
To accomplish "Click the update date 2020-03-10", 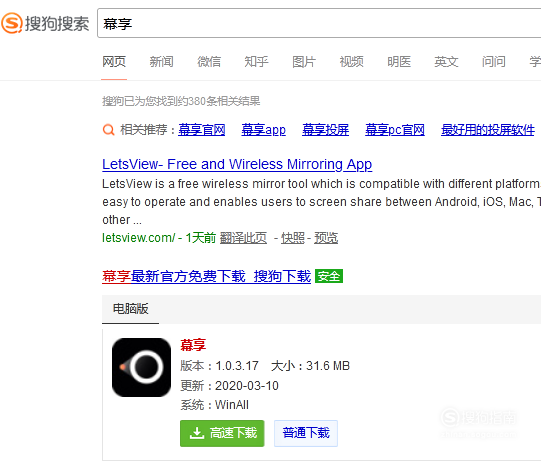I will point(247,386).
